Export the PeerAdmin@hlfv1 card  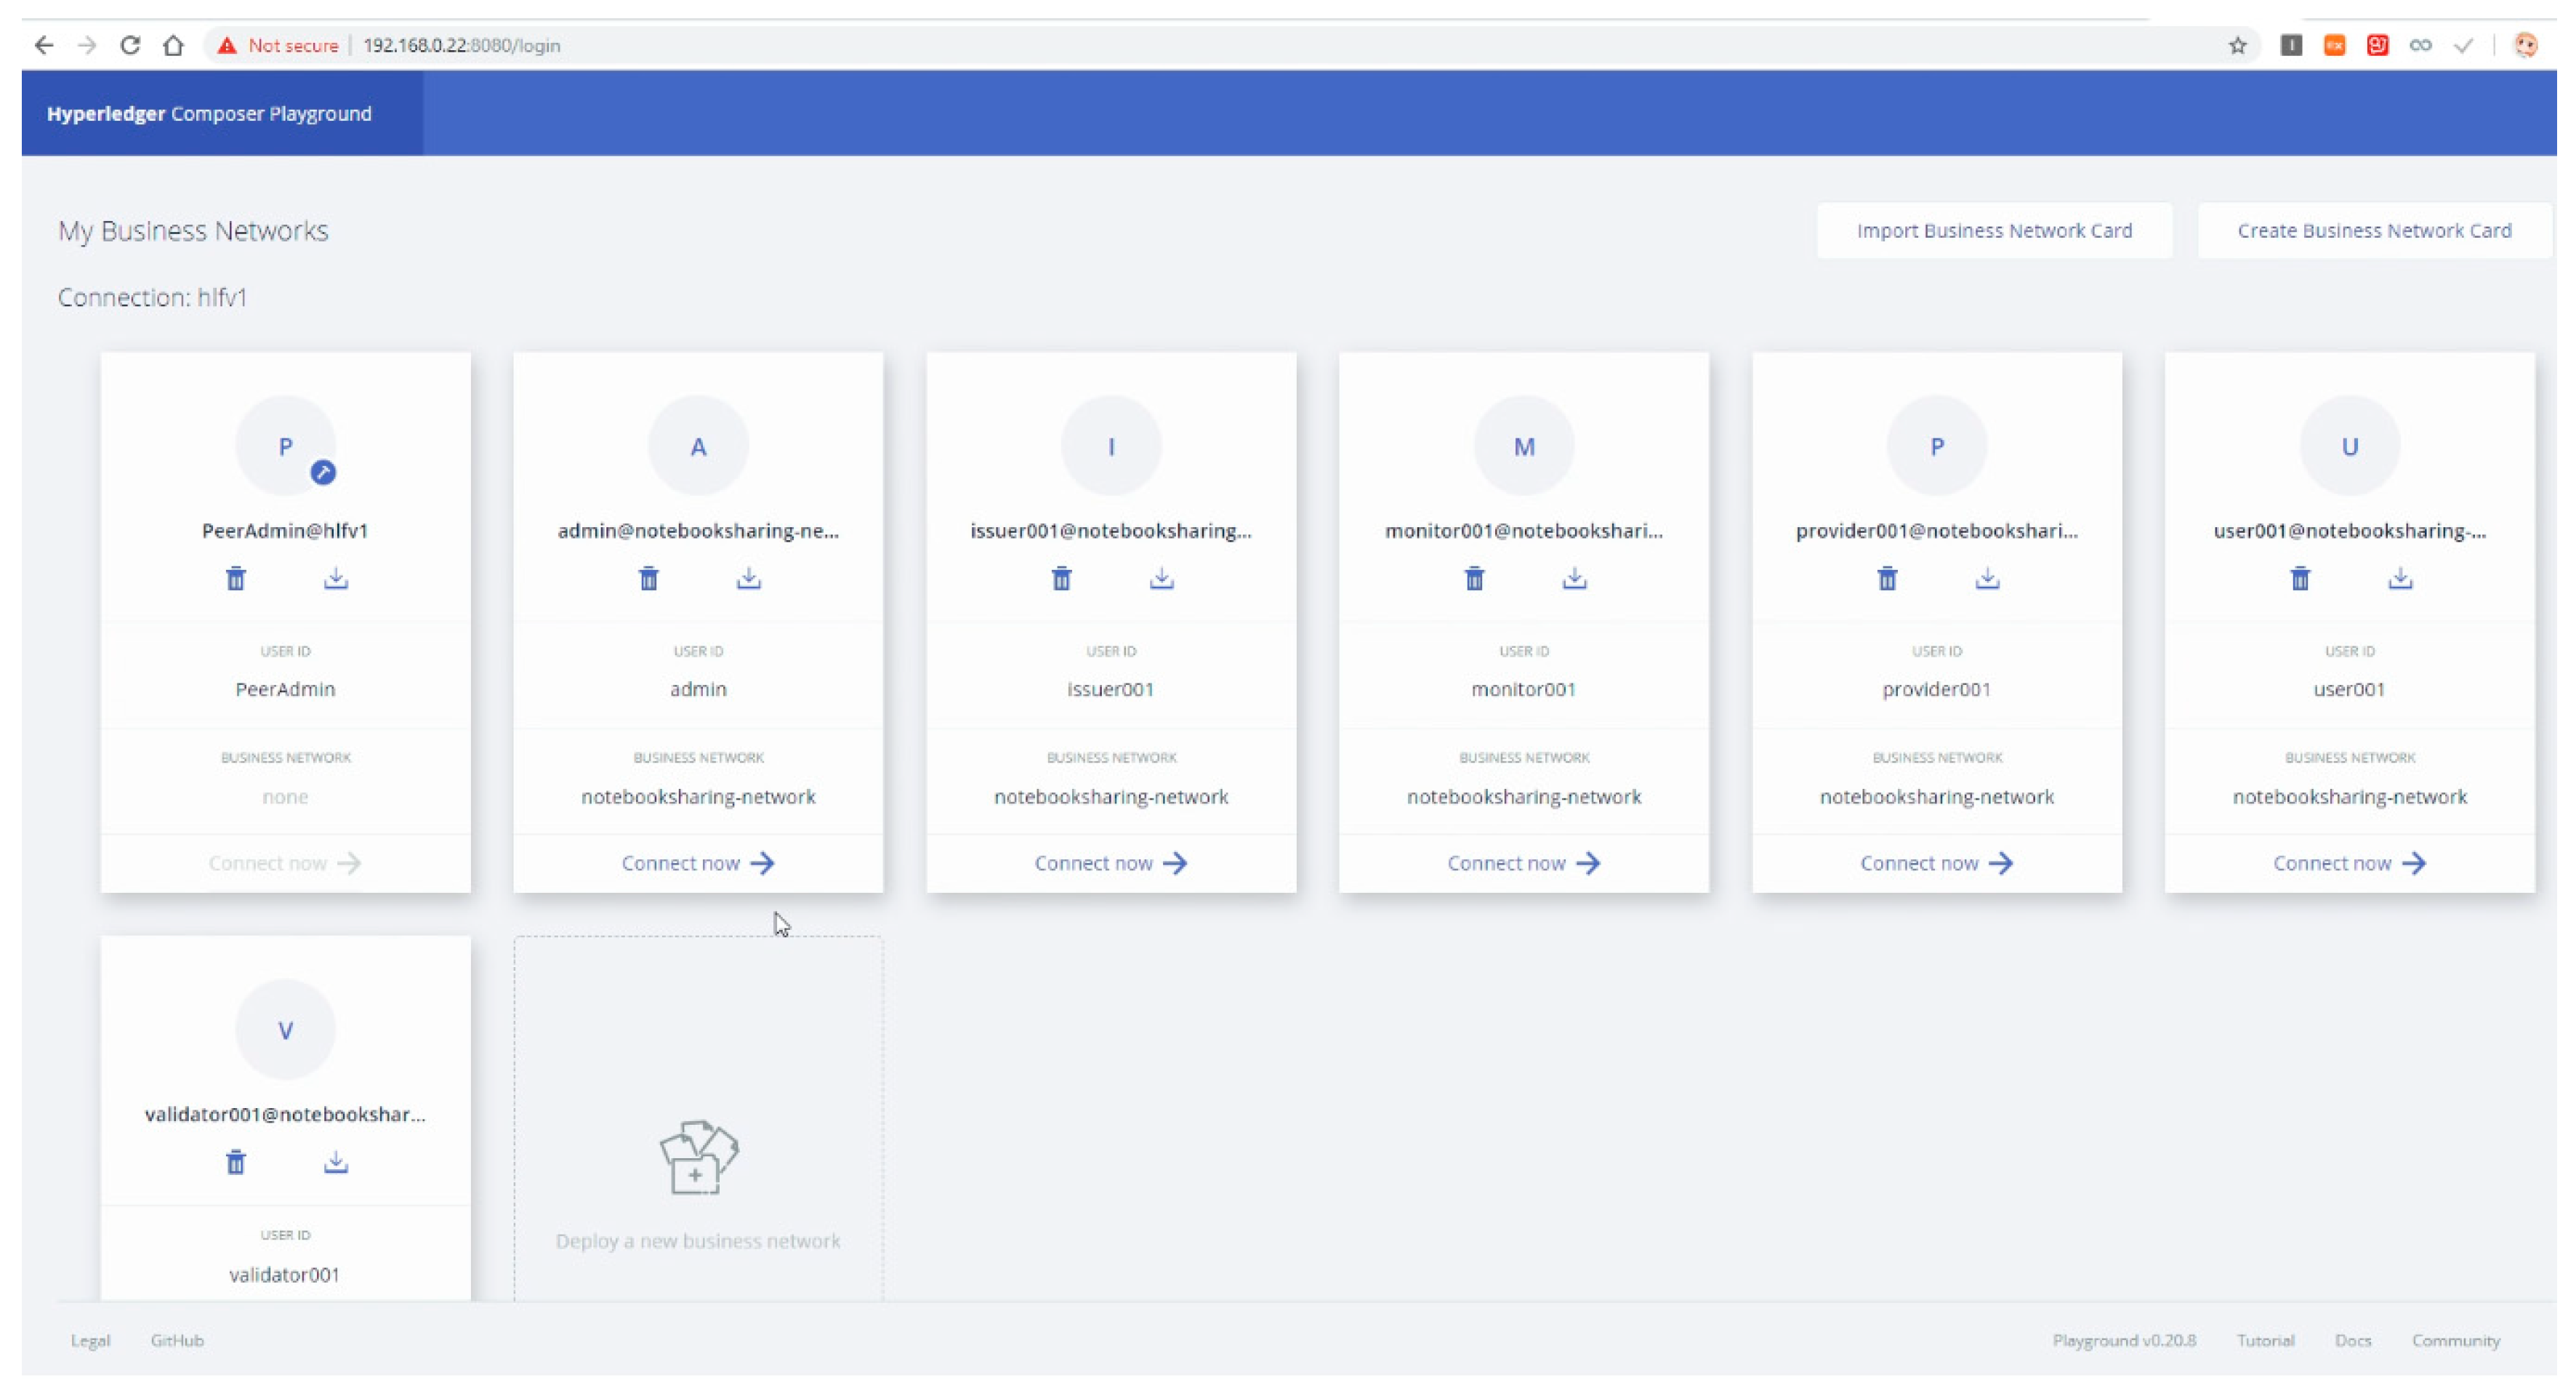pos(336,579)
